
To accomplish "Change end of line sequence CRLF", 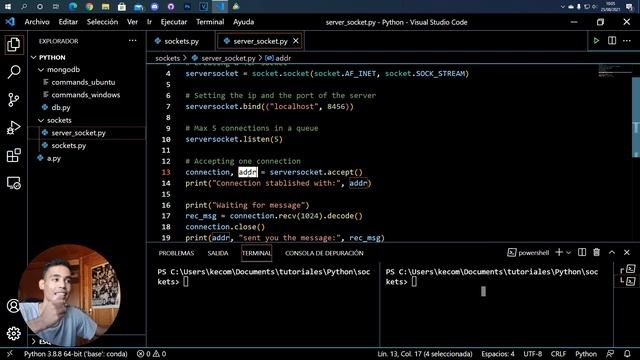I will (x=558, y=354).
